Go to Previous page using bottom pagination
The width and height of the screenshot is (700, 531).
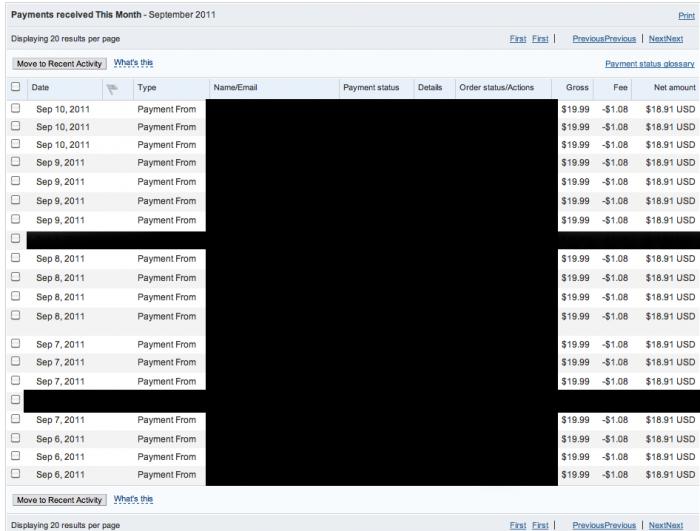tap(604, 525)
